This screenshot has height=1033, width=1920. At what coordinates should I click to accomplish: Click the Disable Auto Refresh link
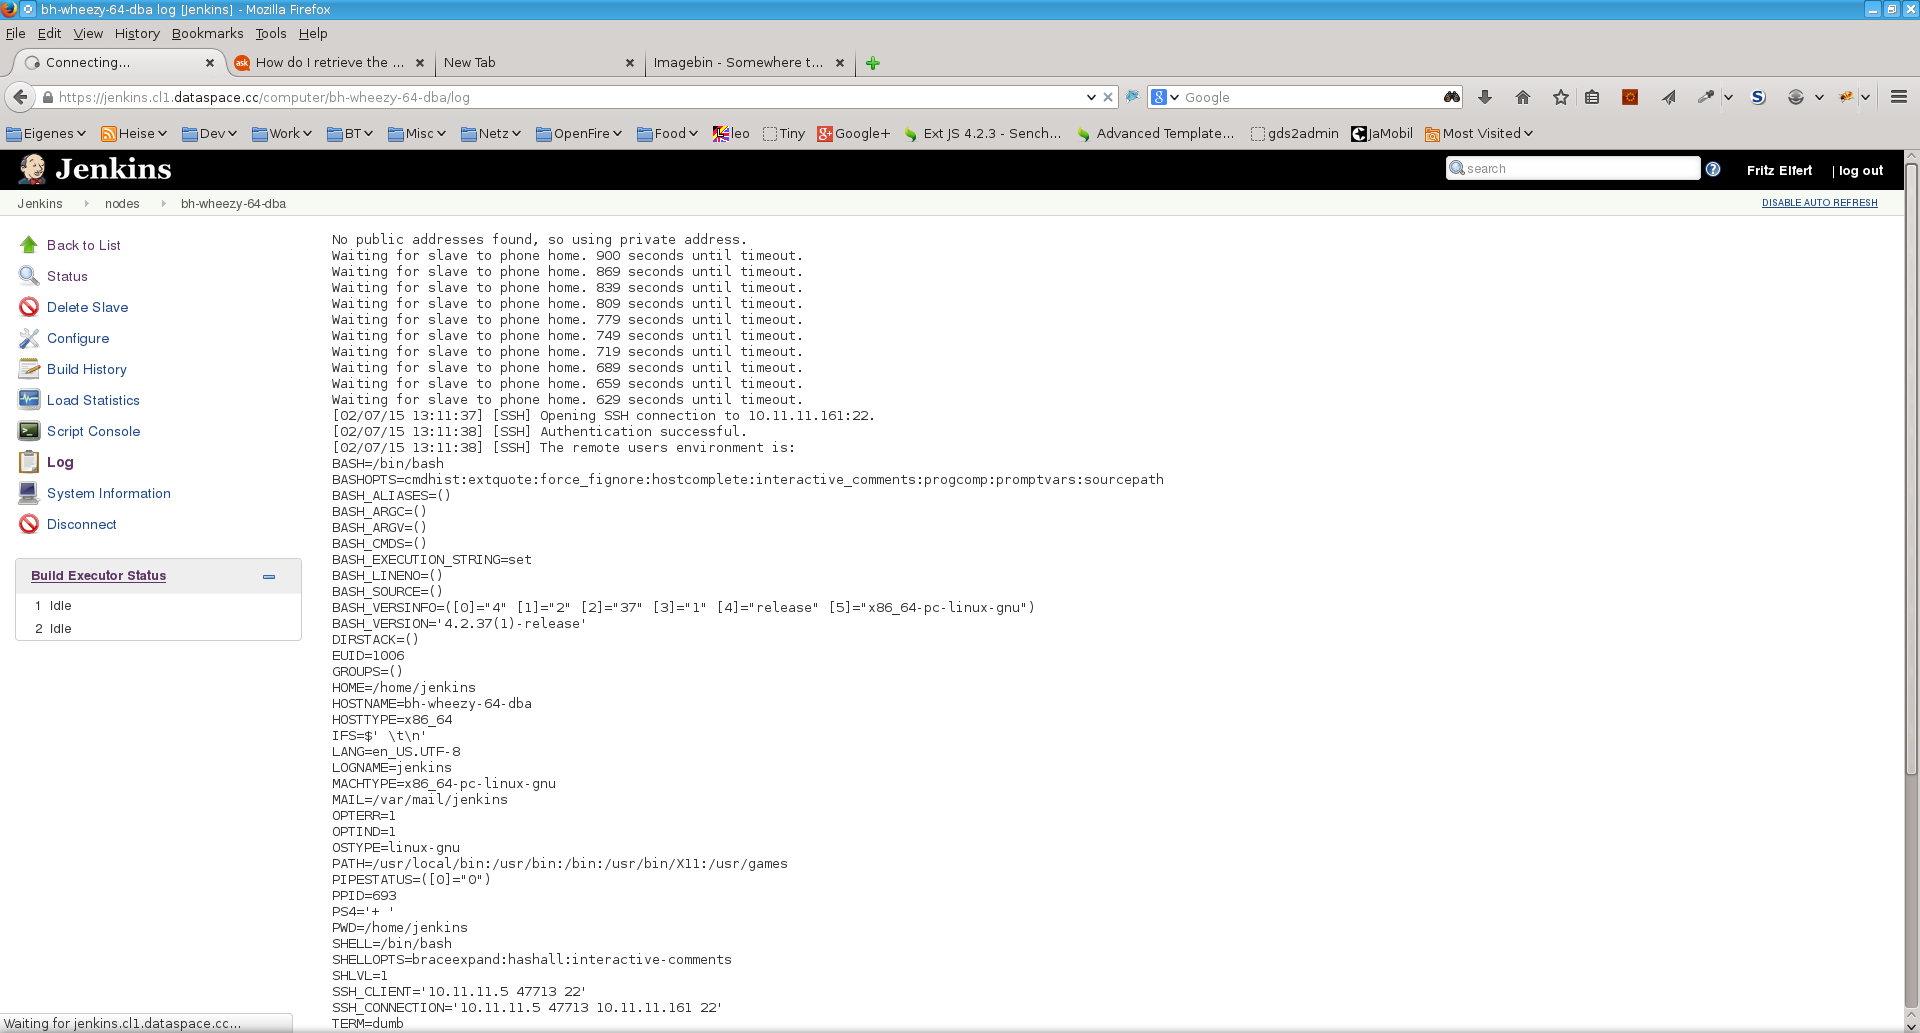tap(1819, 203)
